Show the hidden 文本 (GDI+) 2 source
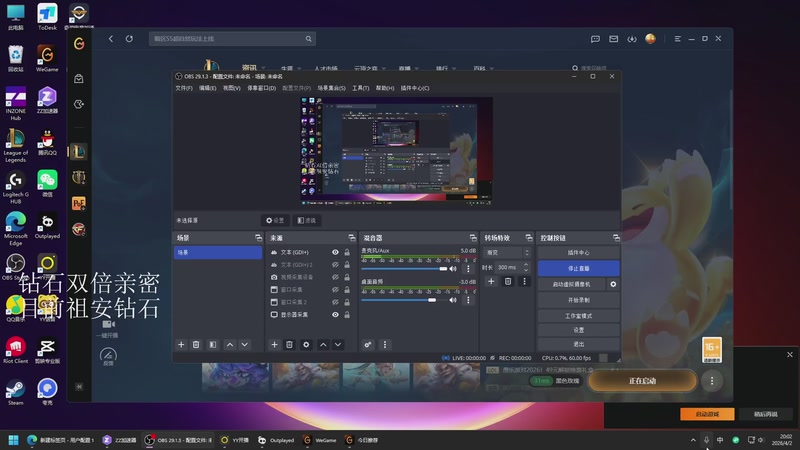 (x=335, y=265)
